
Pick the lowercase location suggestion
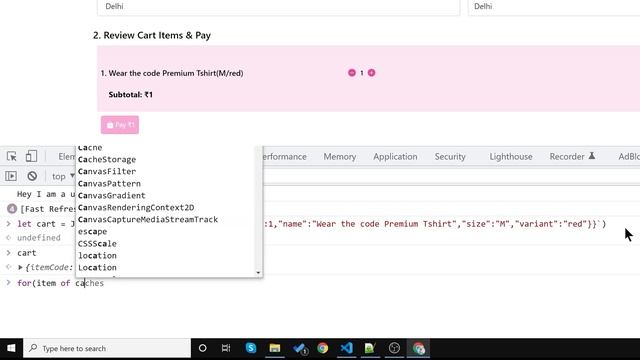[97, 256]
